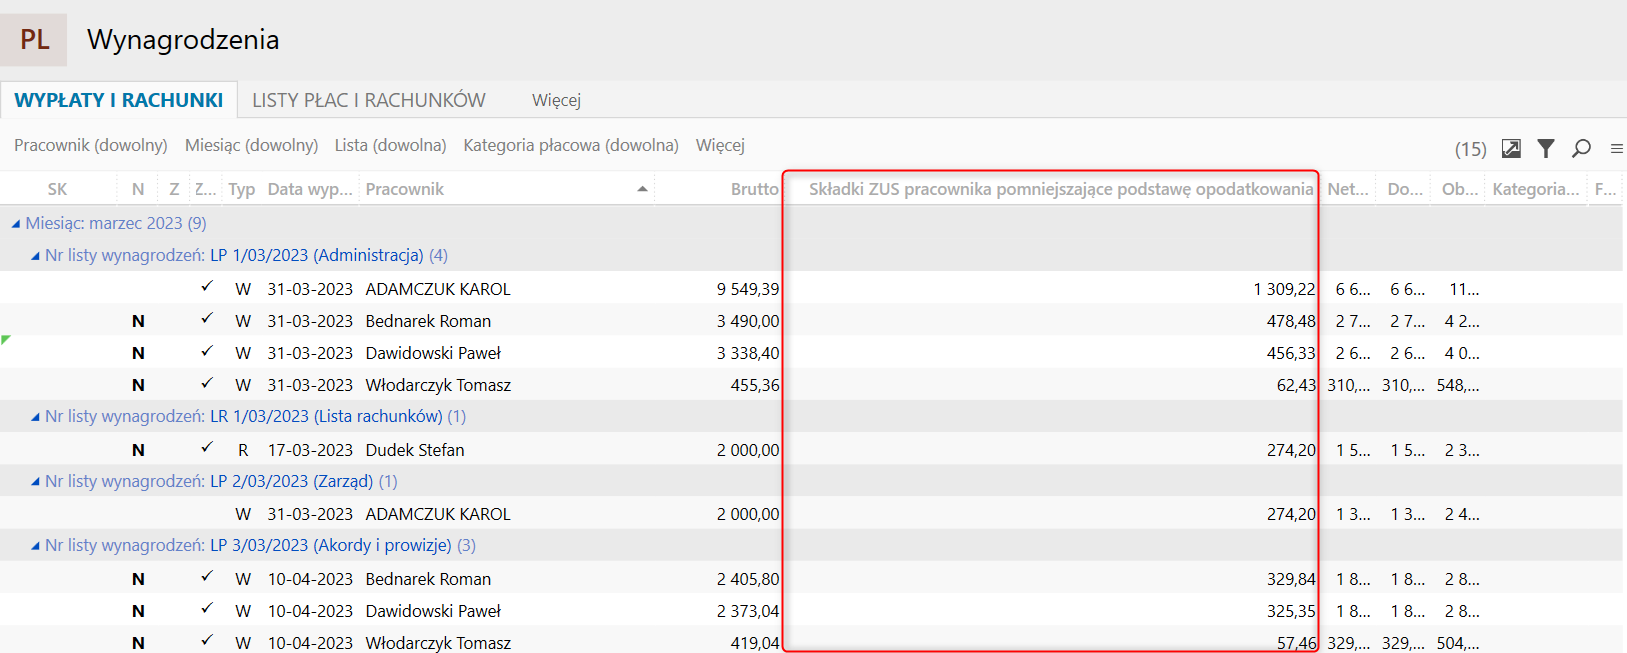The image size is (1627, 653).
Task: Click the Brutto column header
Action: pos(754,189)
